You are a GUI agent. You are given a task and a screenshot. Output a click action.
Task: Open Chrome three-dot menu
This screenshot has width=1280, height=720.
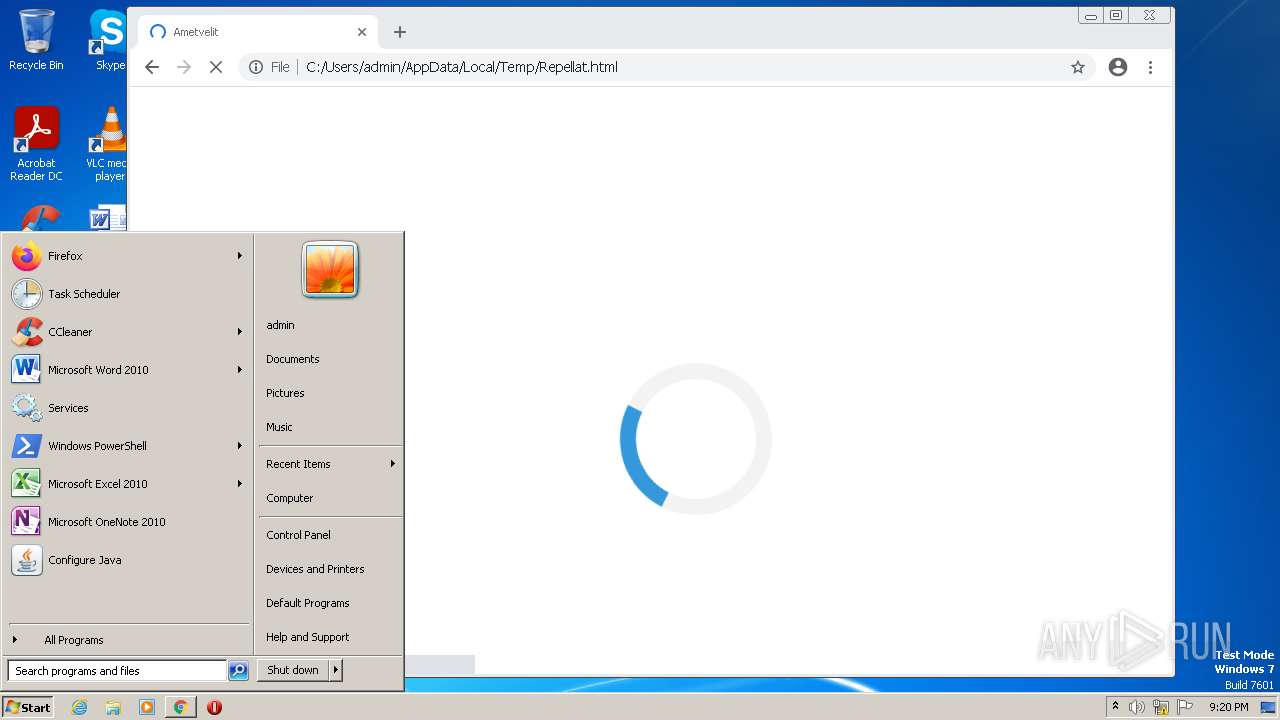coord(1150,67)
